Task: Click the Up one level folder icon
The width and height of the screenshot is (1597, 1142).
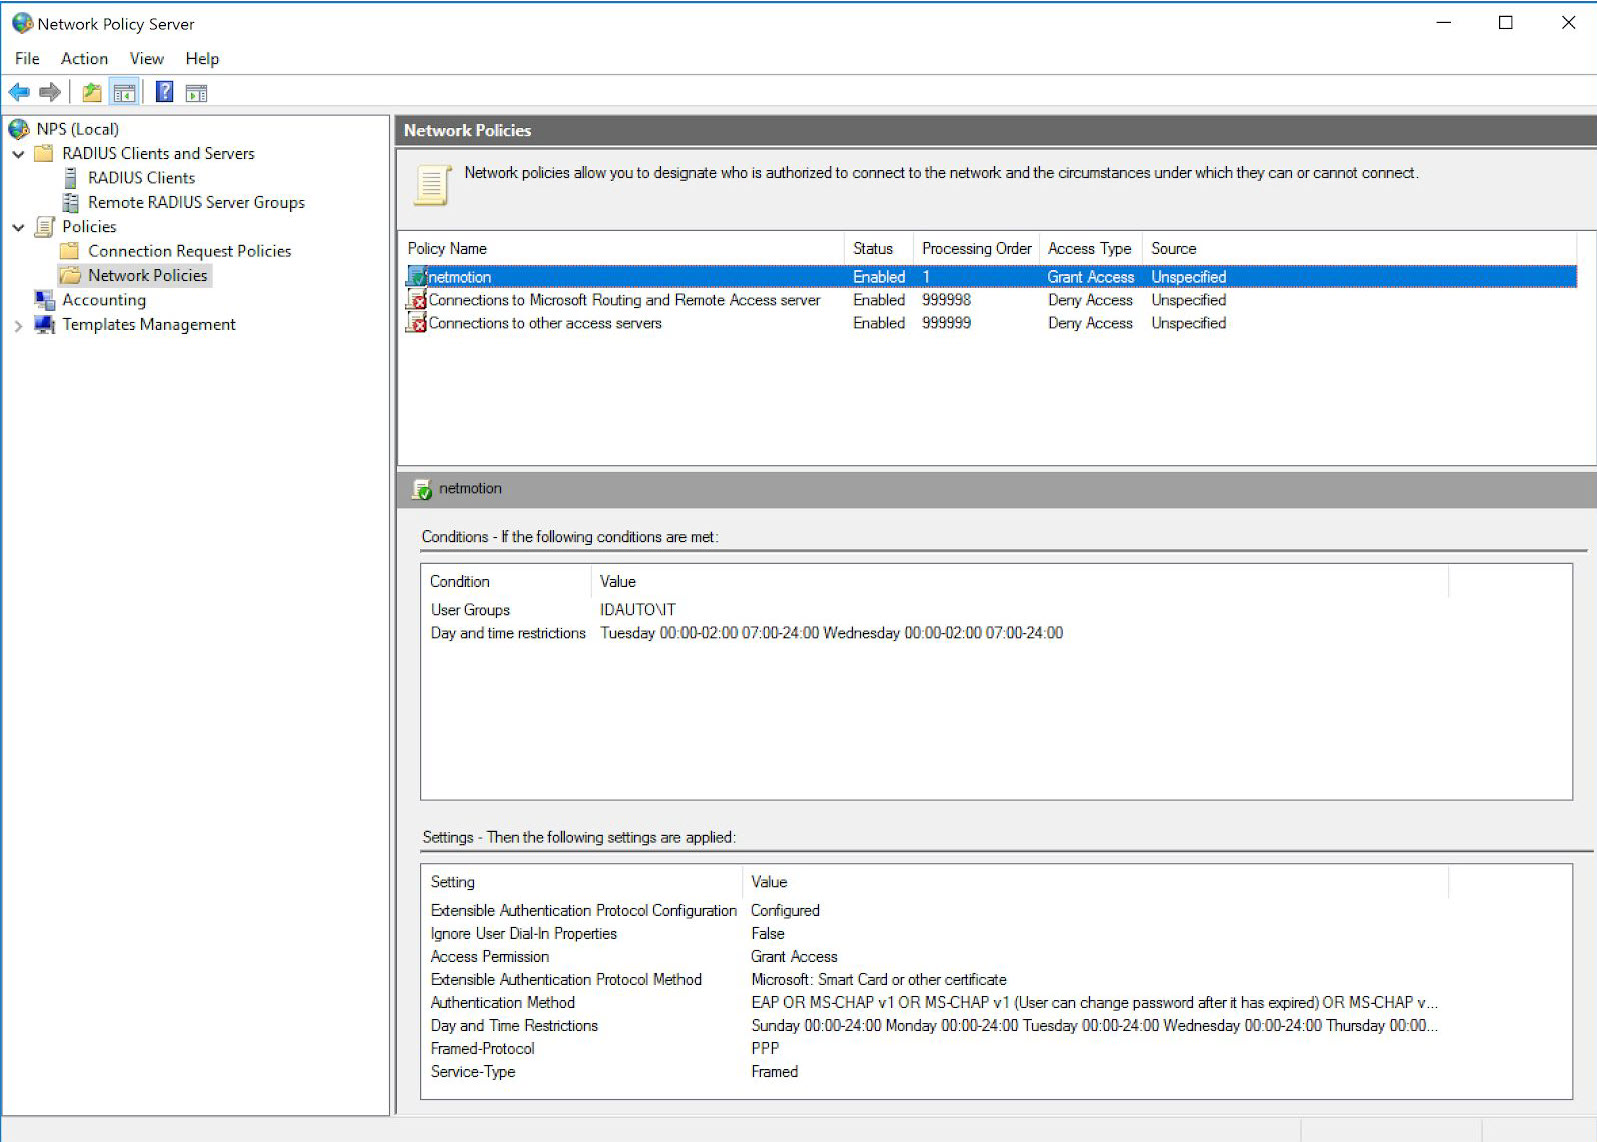Action: [92, 93]
